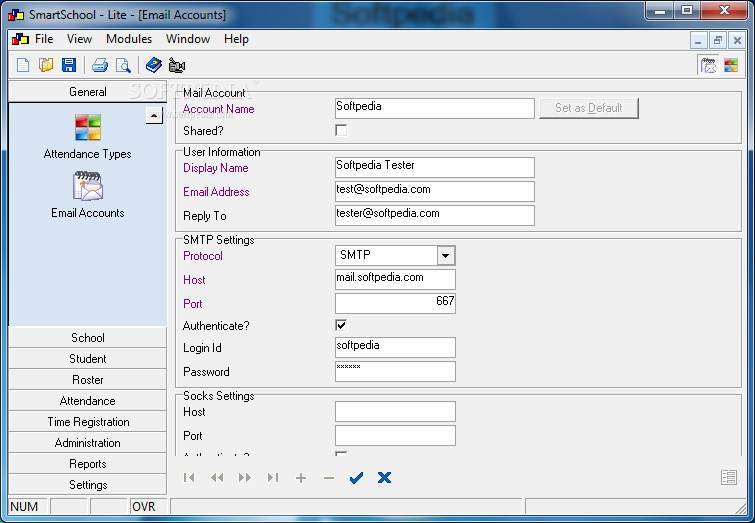Click the SmartSchool title bar icon
755x523 pixels.
(15, 15)
